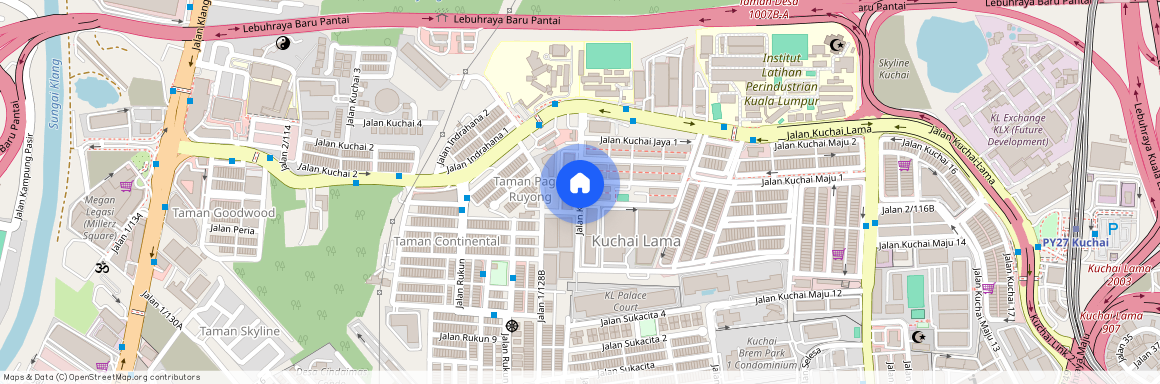
Task: Click shopping cart icon above Jalan Kuchai Maju 12
Action: 837,254
